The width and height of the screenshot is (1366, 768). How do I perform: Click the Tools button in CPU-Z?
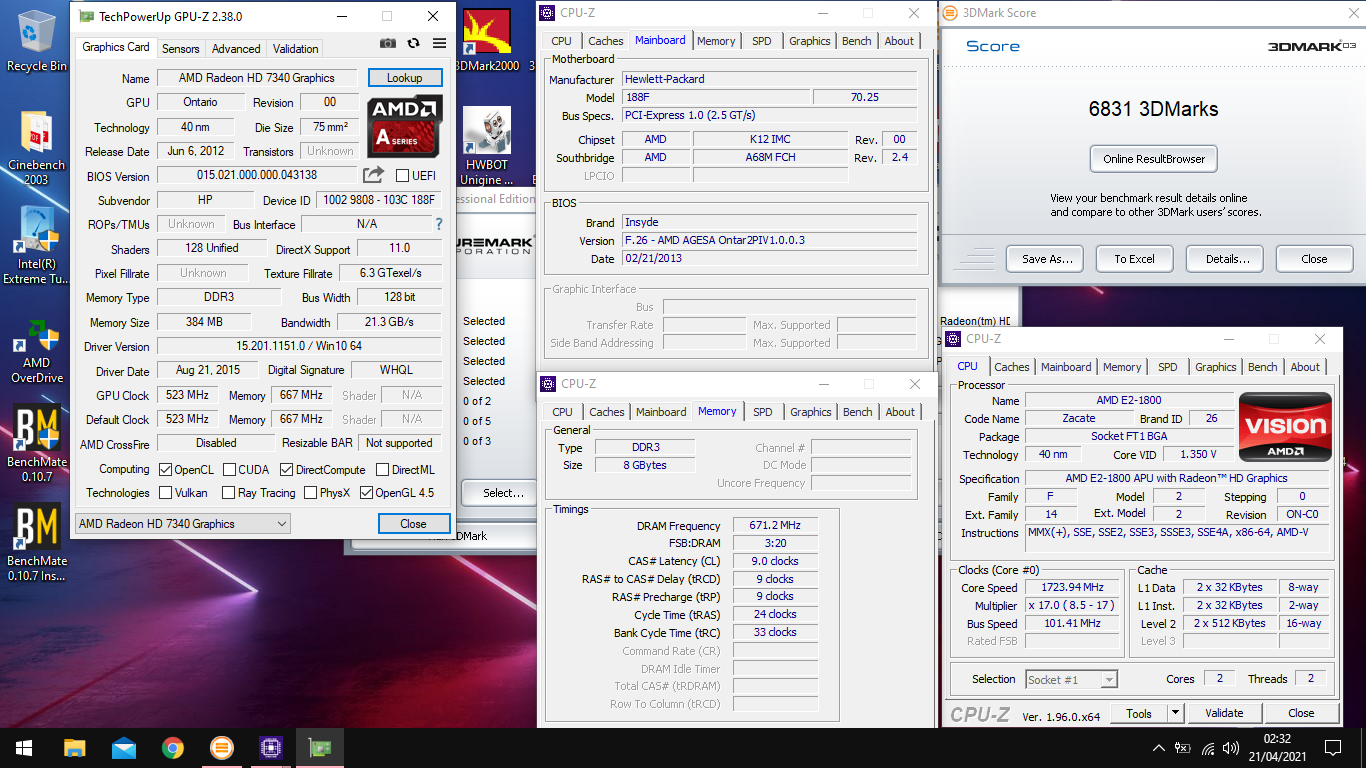(1139, 713)
